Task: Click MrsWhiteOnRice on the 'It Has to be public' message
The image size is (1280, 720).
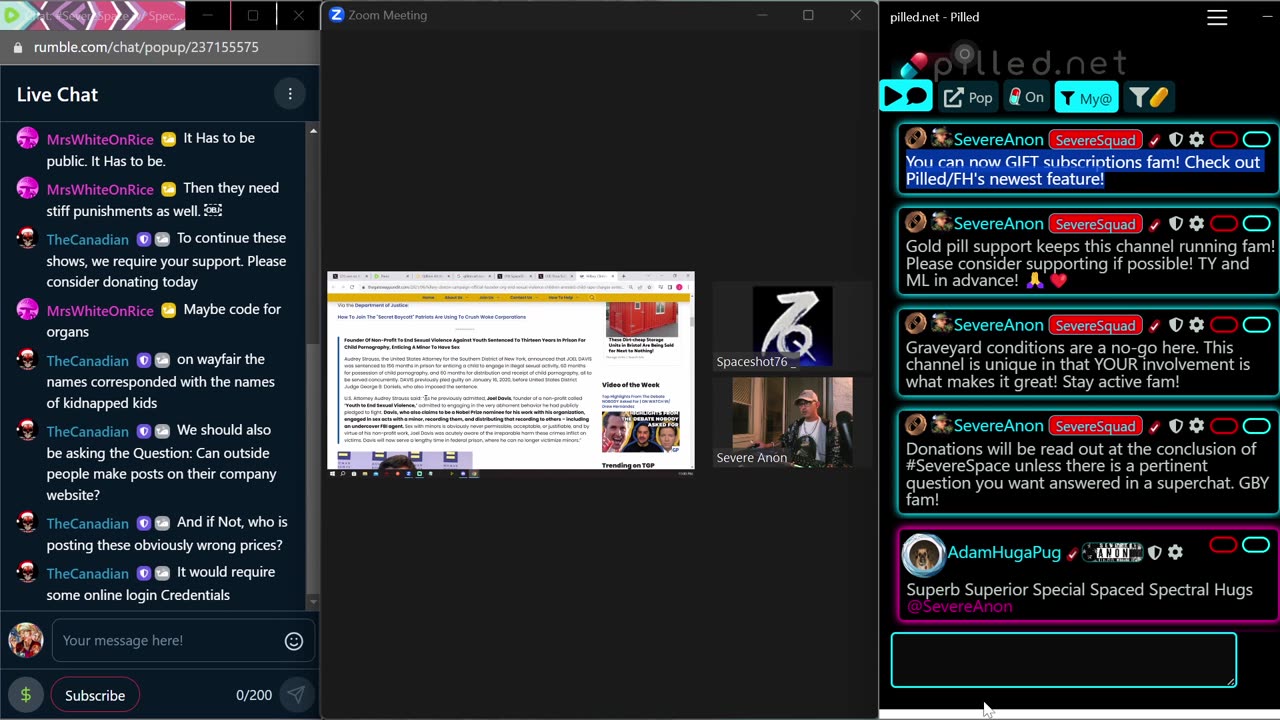Action: 100,139
